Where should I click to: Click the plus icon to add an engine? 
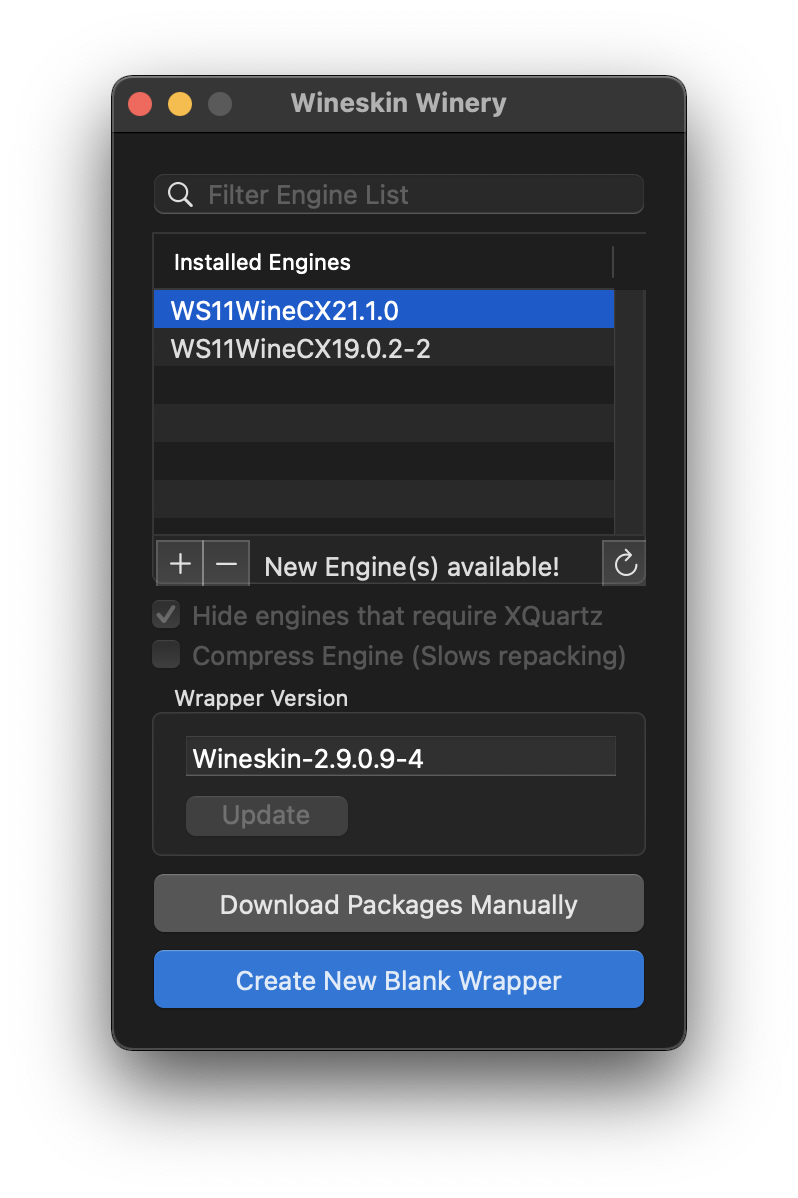pyautogui.click(x=180, y=564)
